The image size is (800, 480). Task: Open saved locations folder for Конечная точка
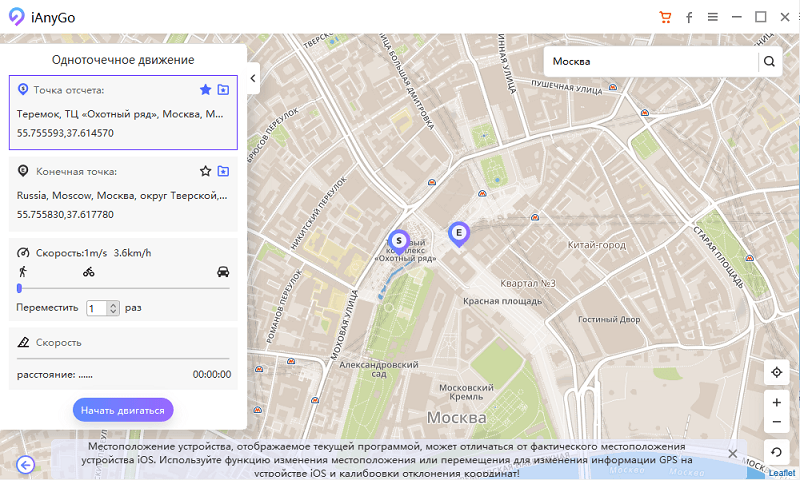pos(223,171)
